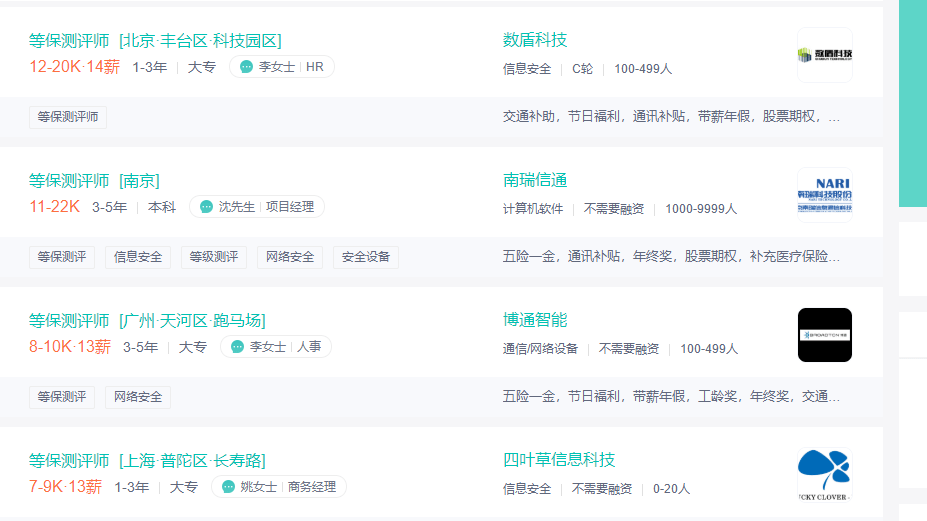Open NARI 南瑞信通 company logo
Screen dimensions: 927x521
824,195
